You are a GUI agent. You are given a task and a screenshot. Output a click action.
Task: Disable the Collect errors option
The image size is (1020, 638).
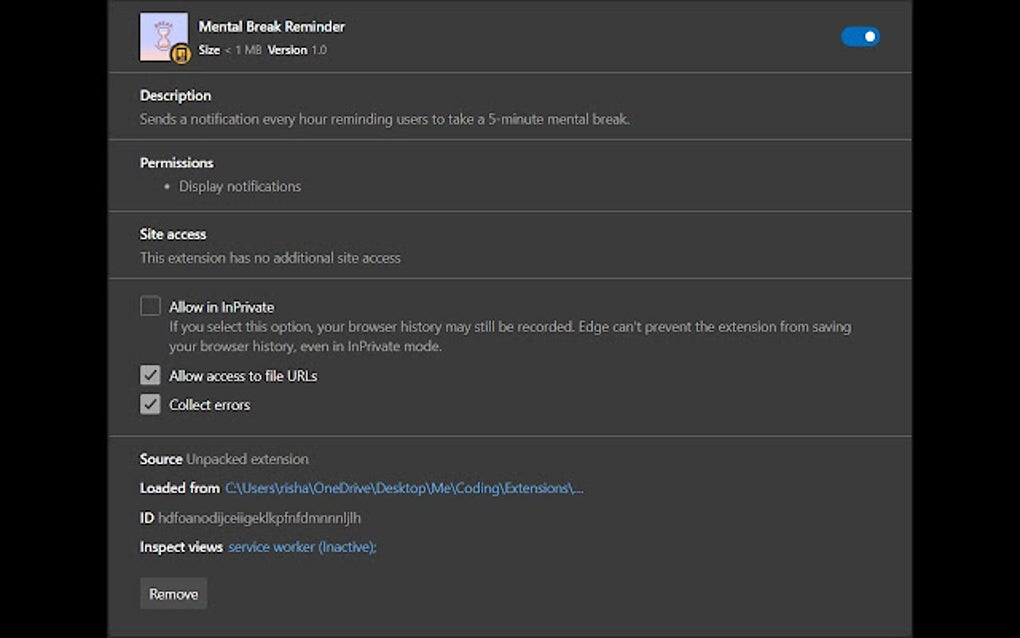click(x=150, y=404)
